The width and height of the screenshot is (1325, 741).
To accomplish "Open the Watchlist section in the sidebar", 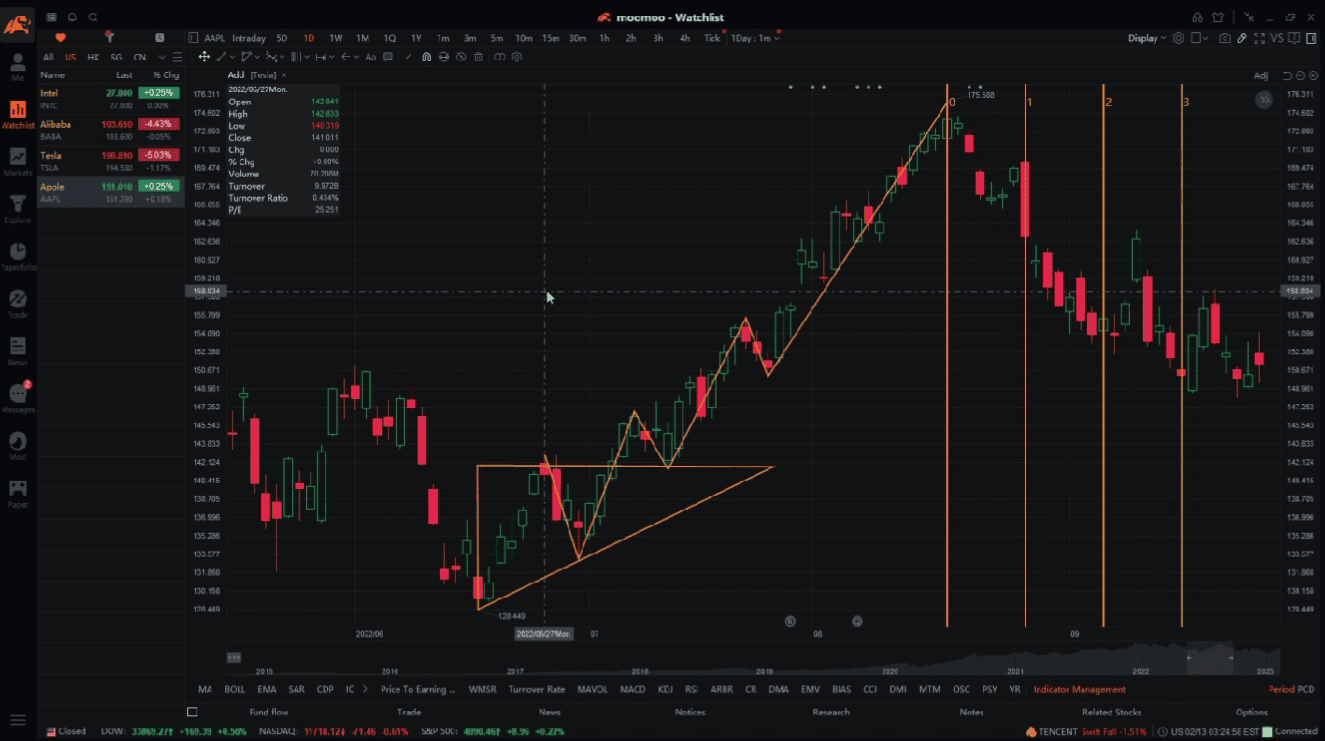I will pyautogui.click(x=18, y=114).
